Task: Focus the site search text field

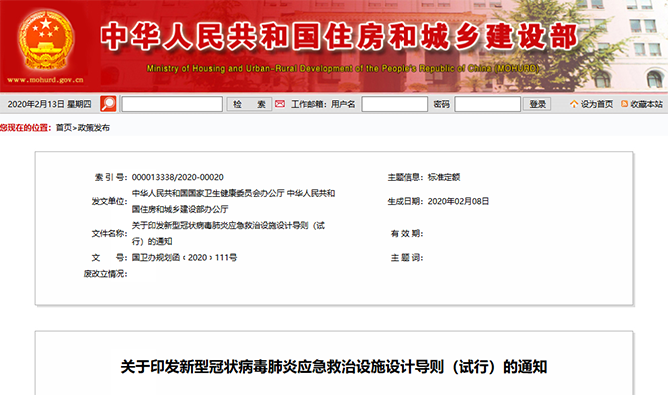Action: (x=172, y=104)
